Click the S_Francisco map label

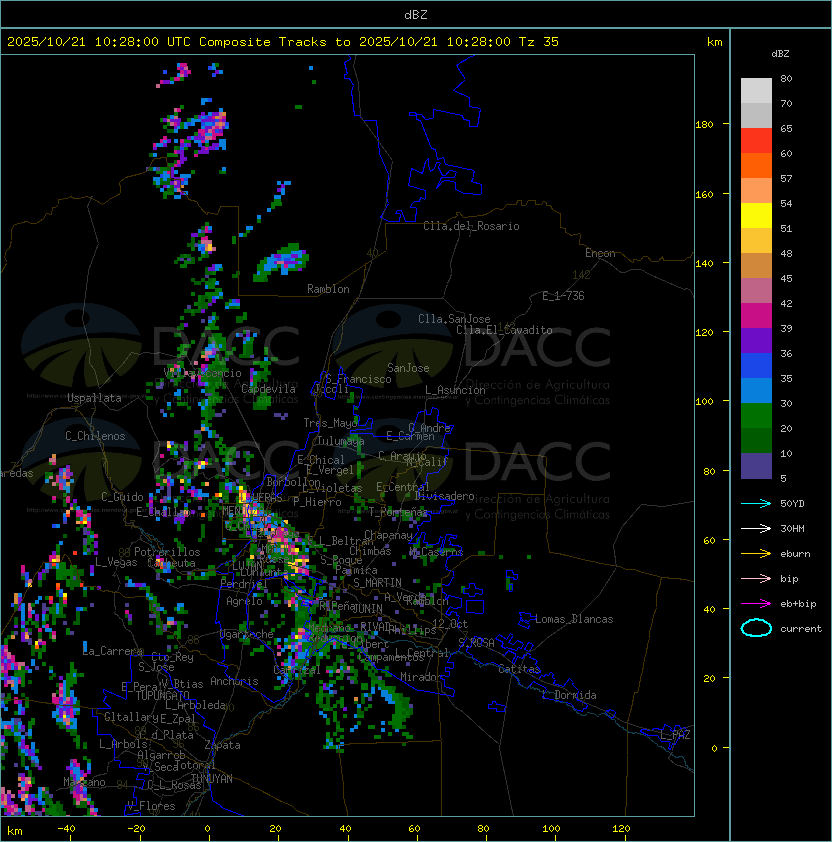[x=358, y=379]
